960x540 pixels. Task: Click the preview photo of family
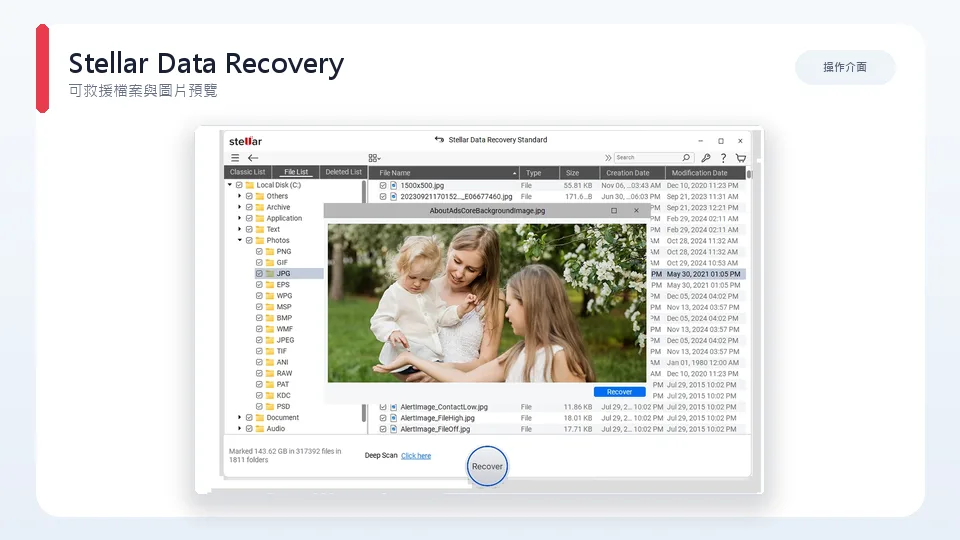487,303
